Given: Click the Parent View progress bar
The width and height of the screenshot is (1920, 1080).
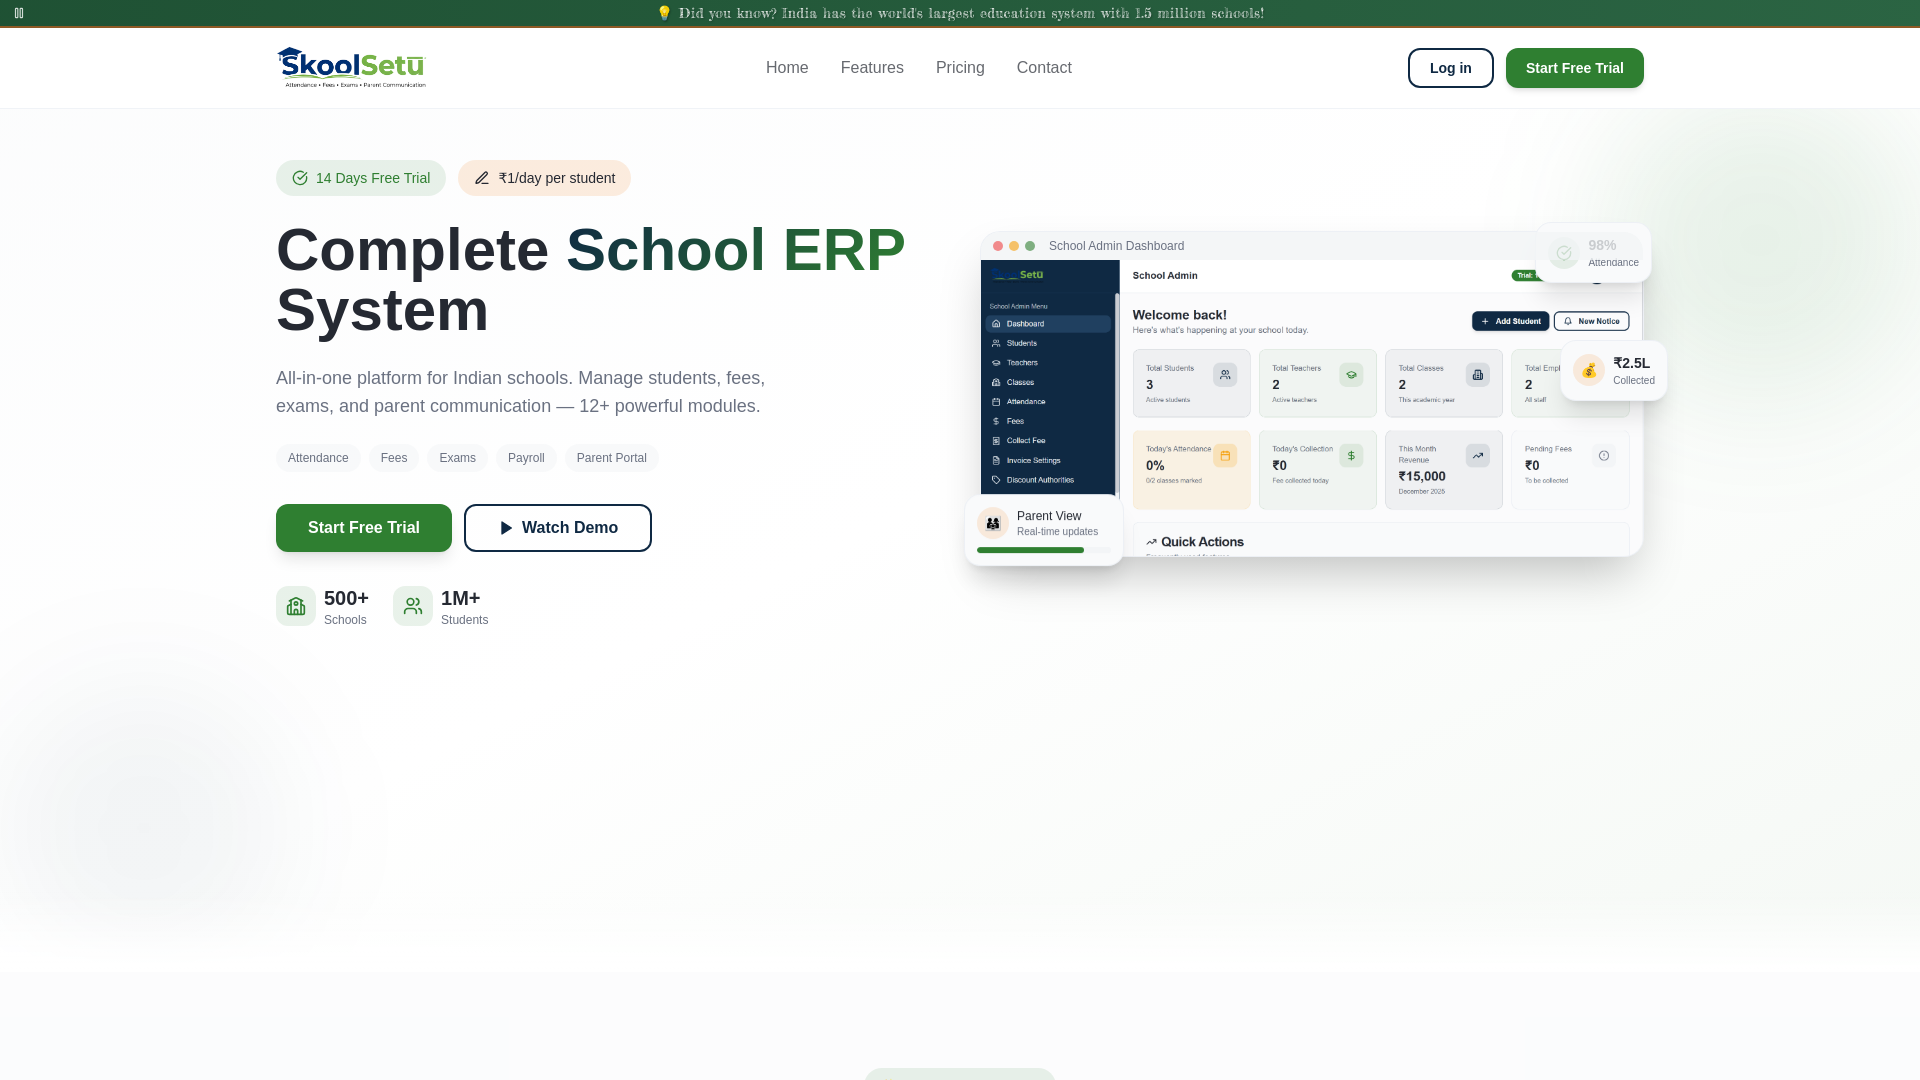Looking at the screenshot, I should click(x=1044, y=550).
